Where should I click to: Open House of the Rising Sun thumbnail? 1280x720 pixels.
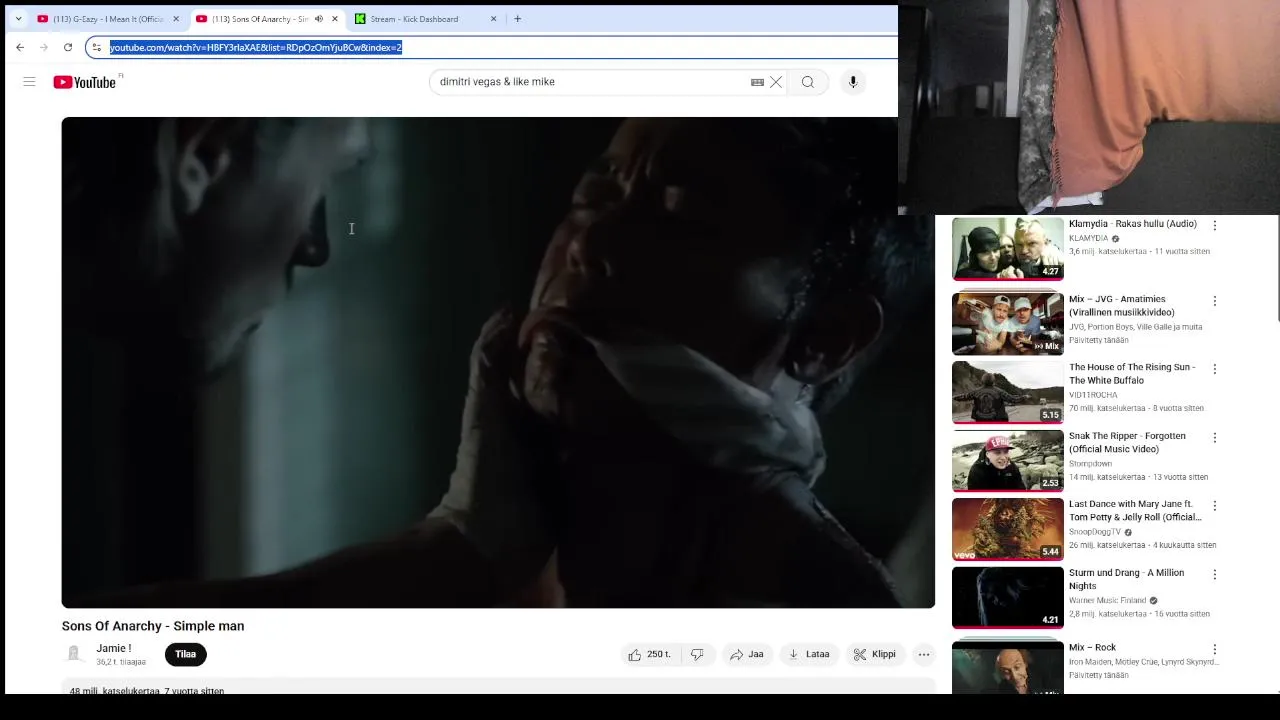1008,392
